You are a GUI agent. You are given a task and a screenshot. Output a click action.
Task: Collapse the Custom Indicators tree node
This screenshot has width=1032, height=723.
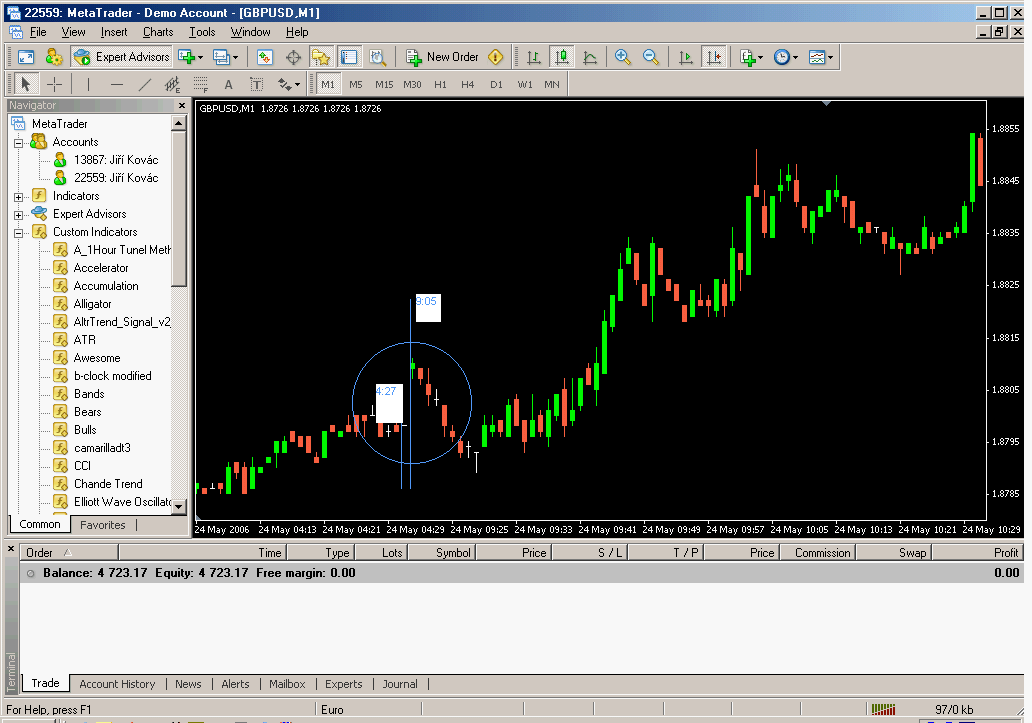pyautogui.click(x=18, y=233)
